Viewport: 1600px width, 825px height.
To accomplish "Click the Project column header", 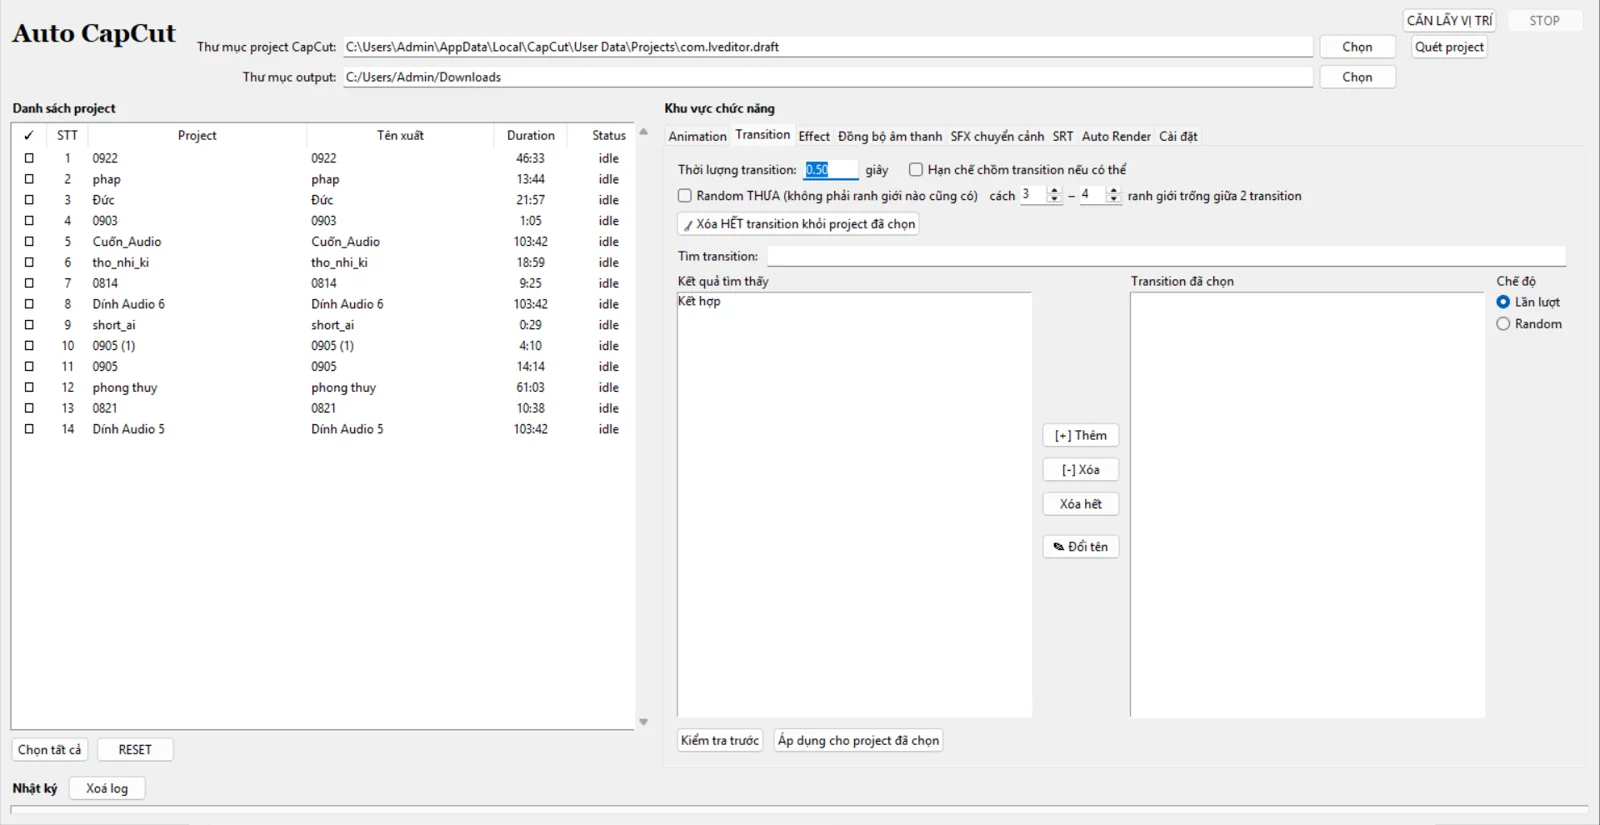I will point(197,135).
